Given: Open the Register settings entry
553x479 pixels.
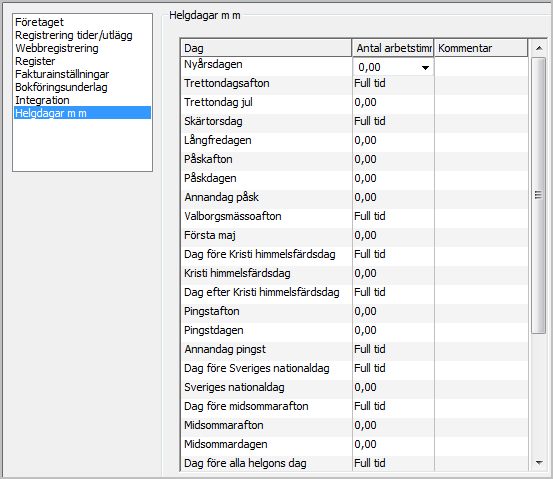Looking at the screenshot, I should (35, 61).
